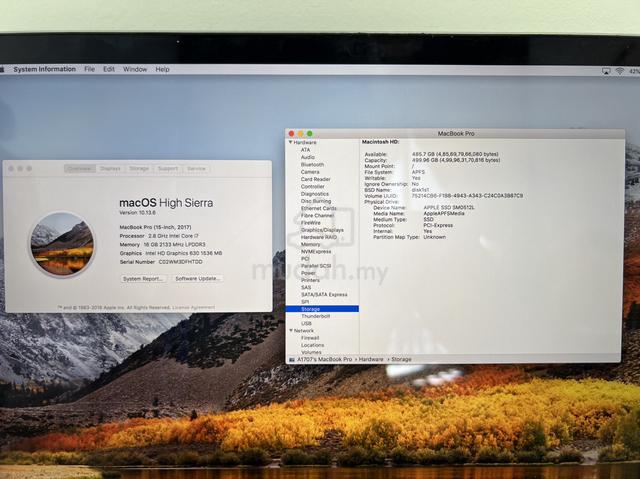Viewport: 640px width, 479px height.
Task: Open the Apple menu icon
Action: 2,69
